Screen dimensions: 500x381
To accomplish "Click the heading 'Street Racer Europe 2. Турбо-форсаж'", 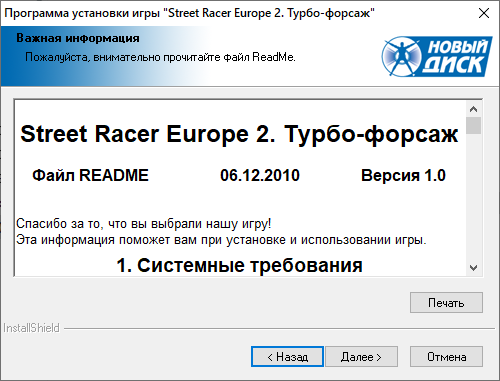I will point(239,134).
